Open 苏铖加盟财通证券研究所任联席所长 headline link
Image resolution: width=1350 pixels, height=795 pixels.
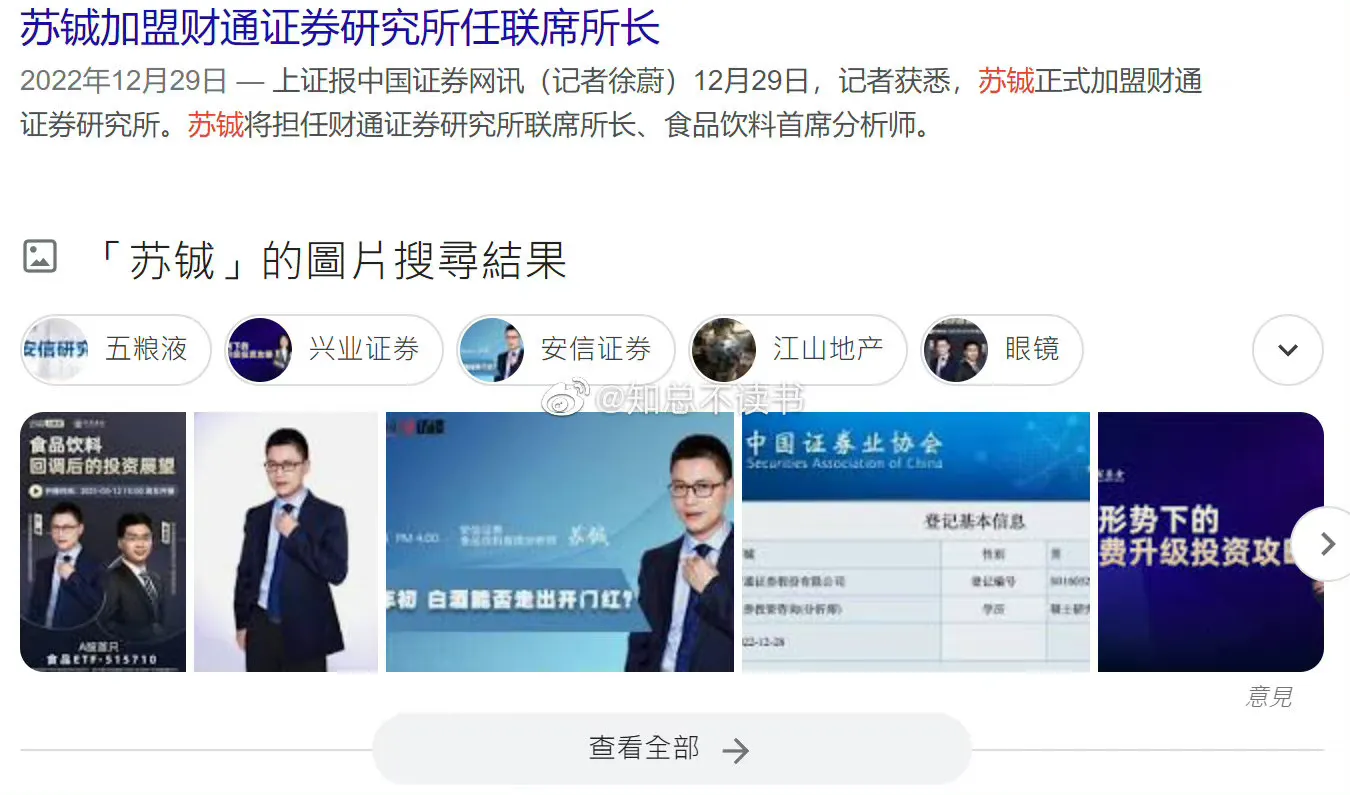click(x=340, y=27)
